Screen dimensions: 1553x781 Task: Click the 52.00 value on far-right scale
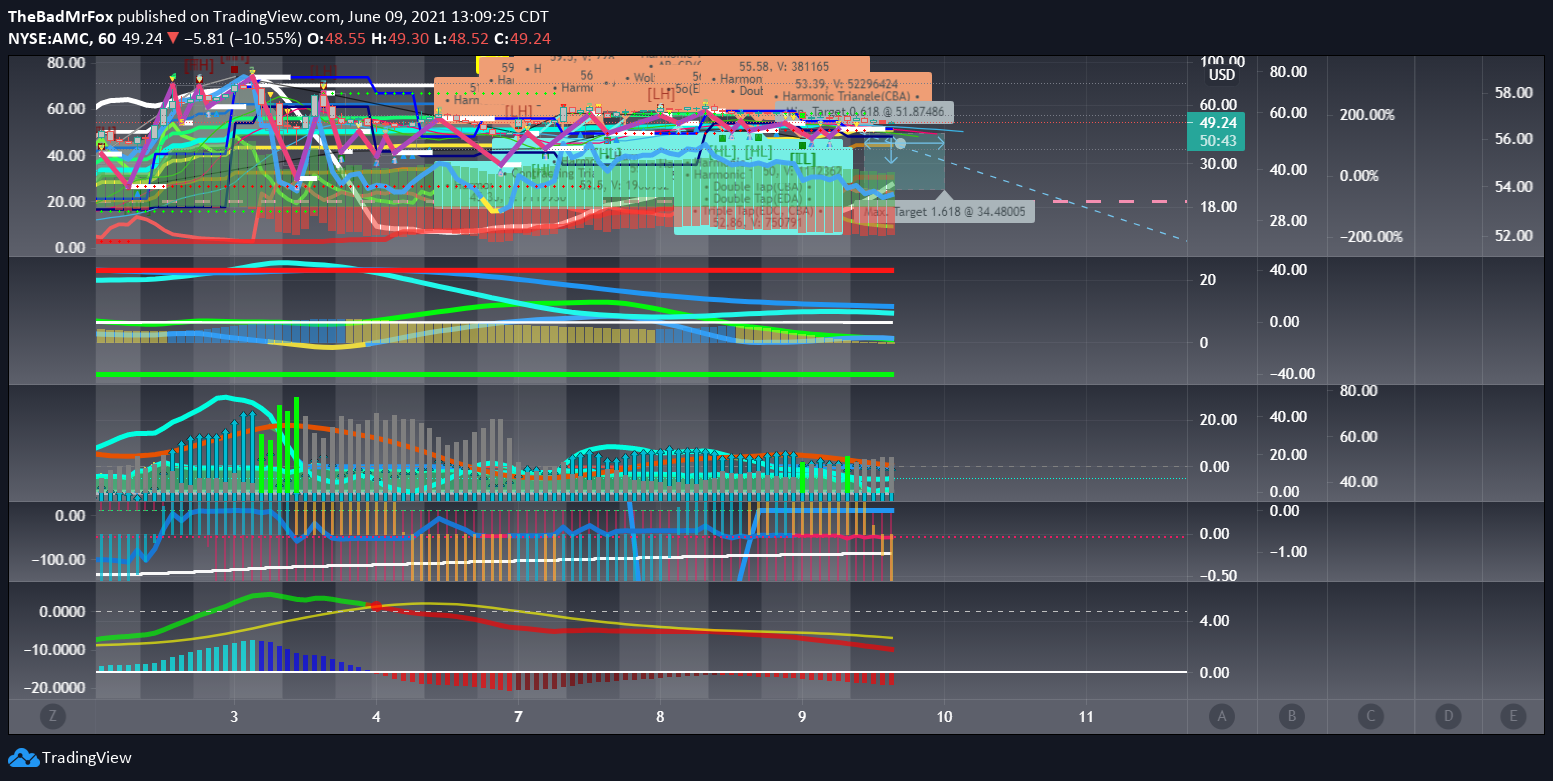coord(1513,236)
